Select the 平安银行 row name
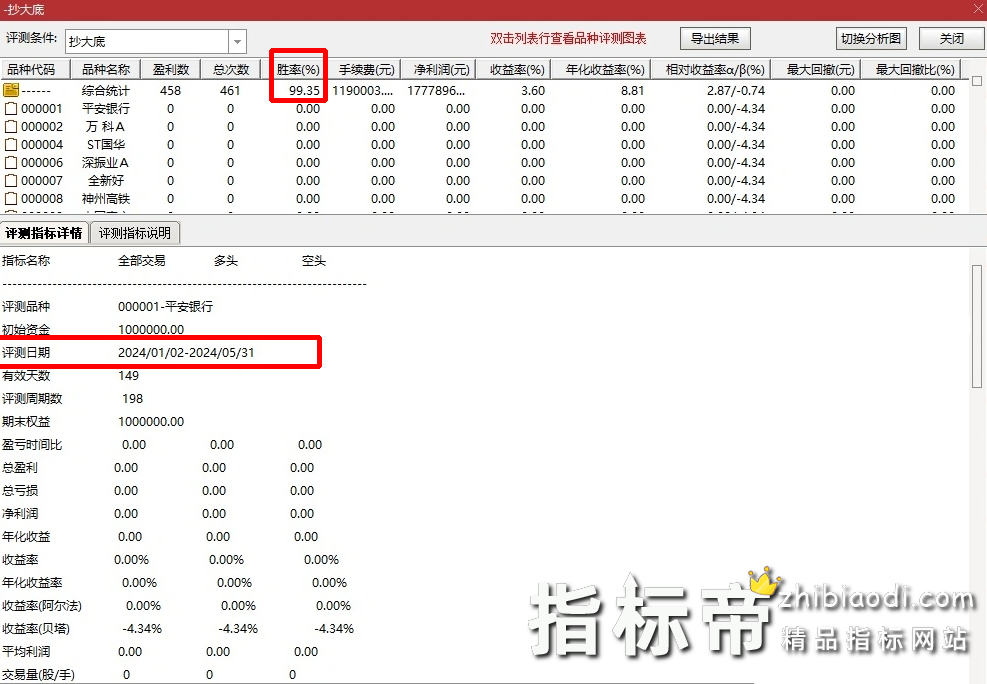This screenshot has height=684, width=987. coord(106,108)
